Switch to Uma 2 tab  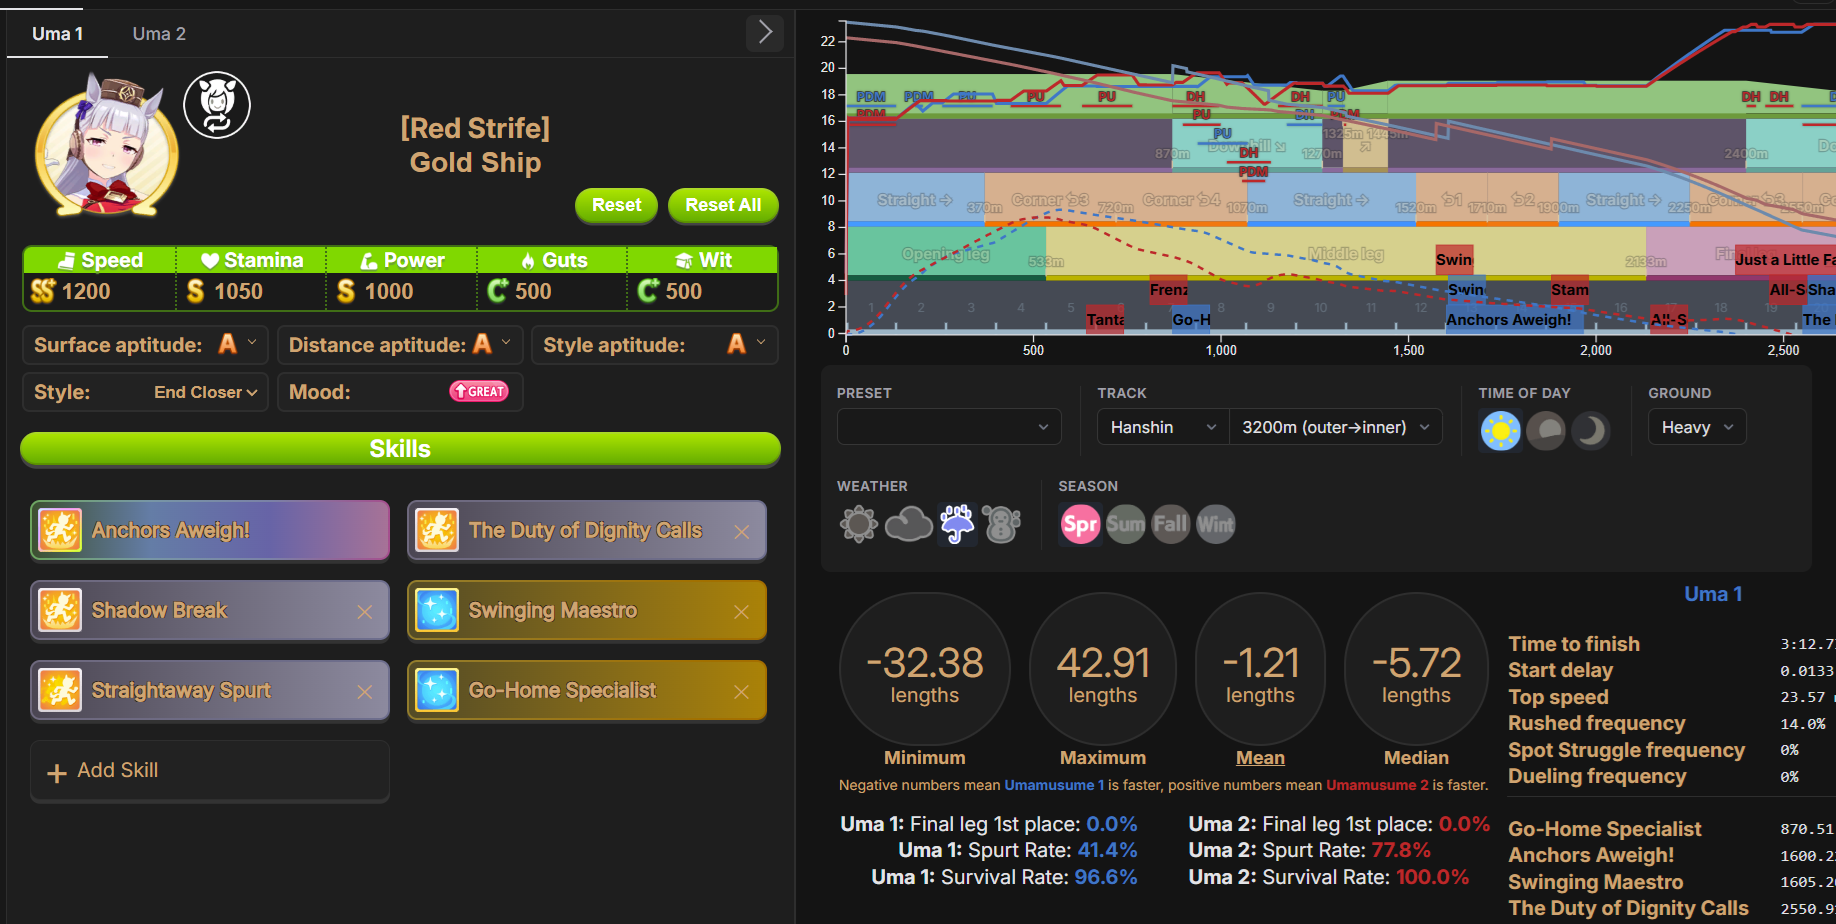pos(159,34)
